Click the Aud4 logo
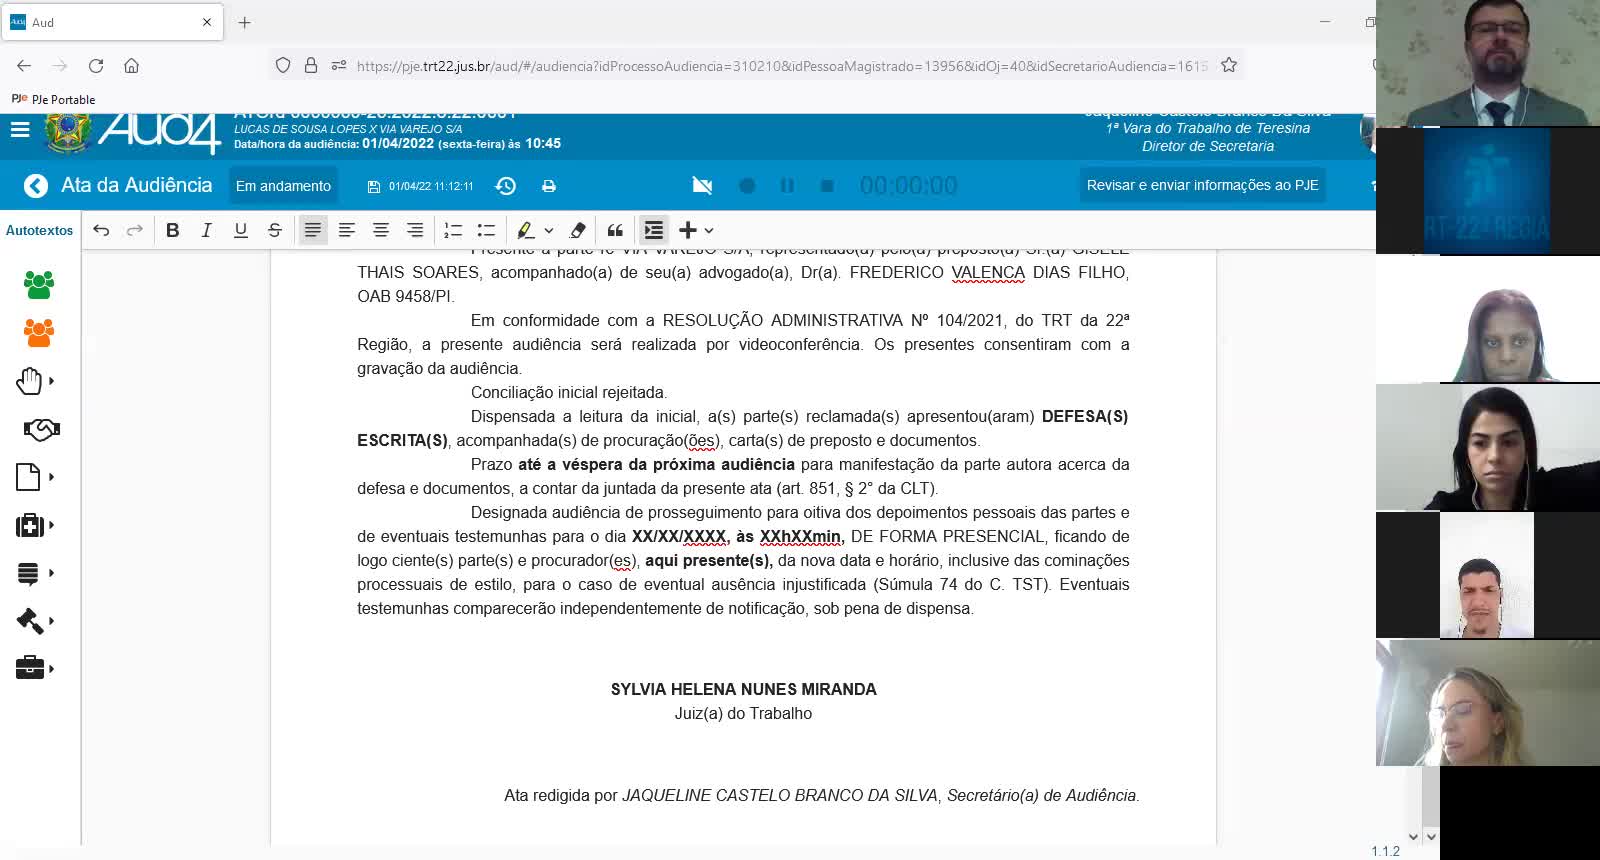This screenshot has width=1600, height=860. click(x=158, y=133)
